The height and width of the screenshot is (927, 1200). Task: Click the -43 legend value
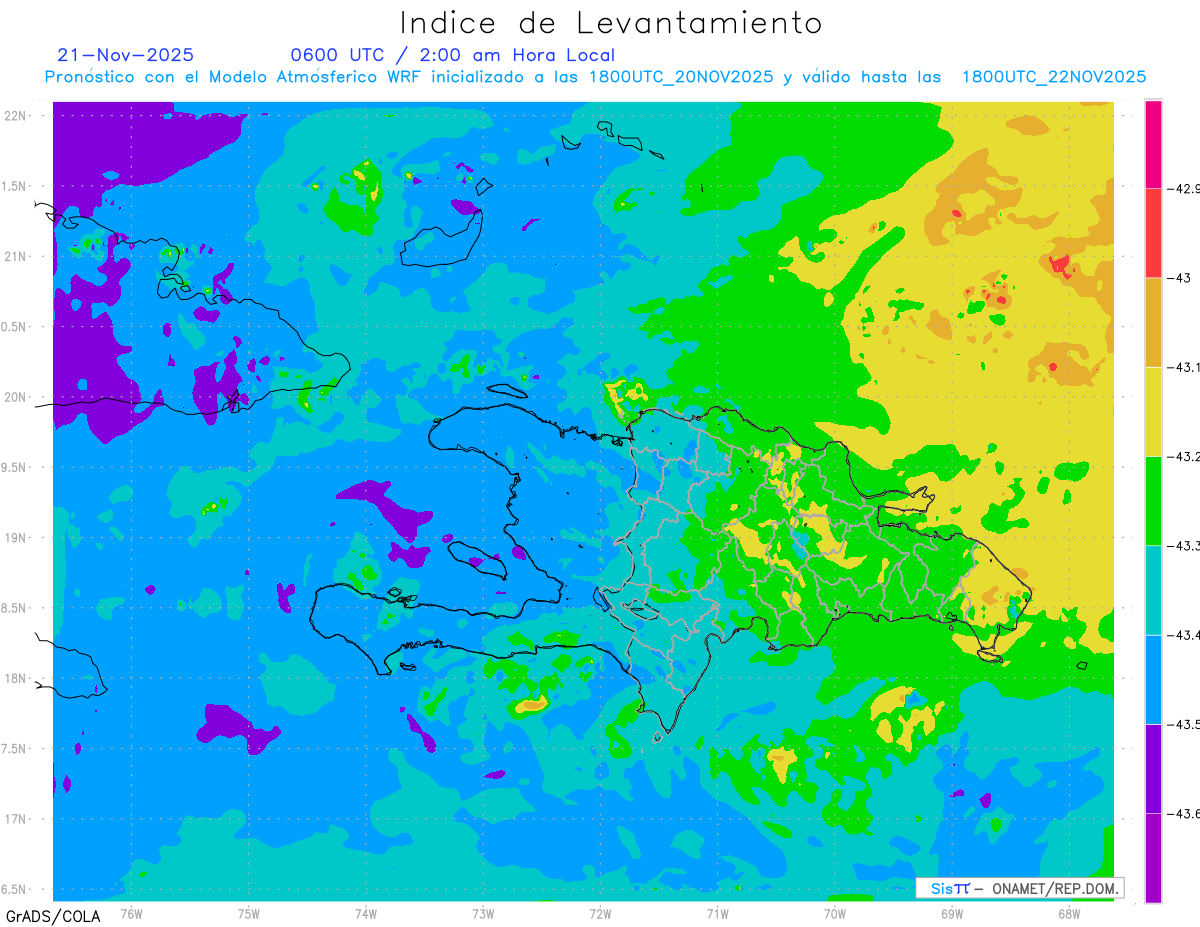1179,278
